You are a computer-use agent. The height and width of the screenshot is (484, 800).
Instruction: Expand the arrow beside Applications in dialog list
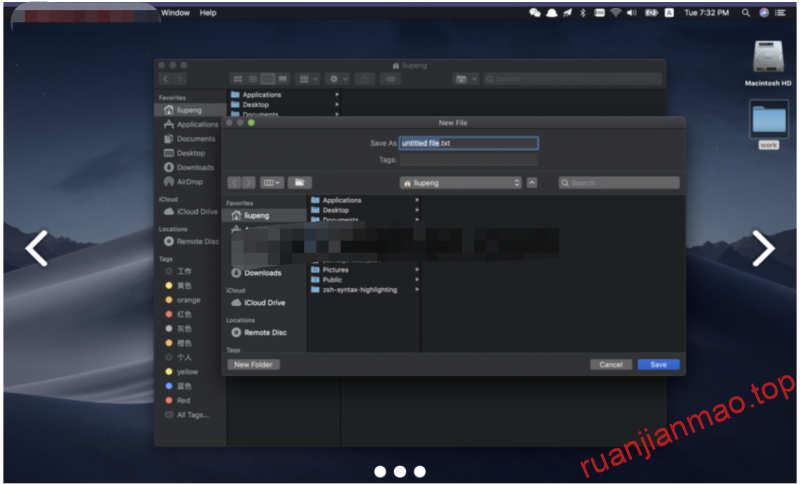417,200
